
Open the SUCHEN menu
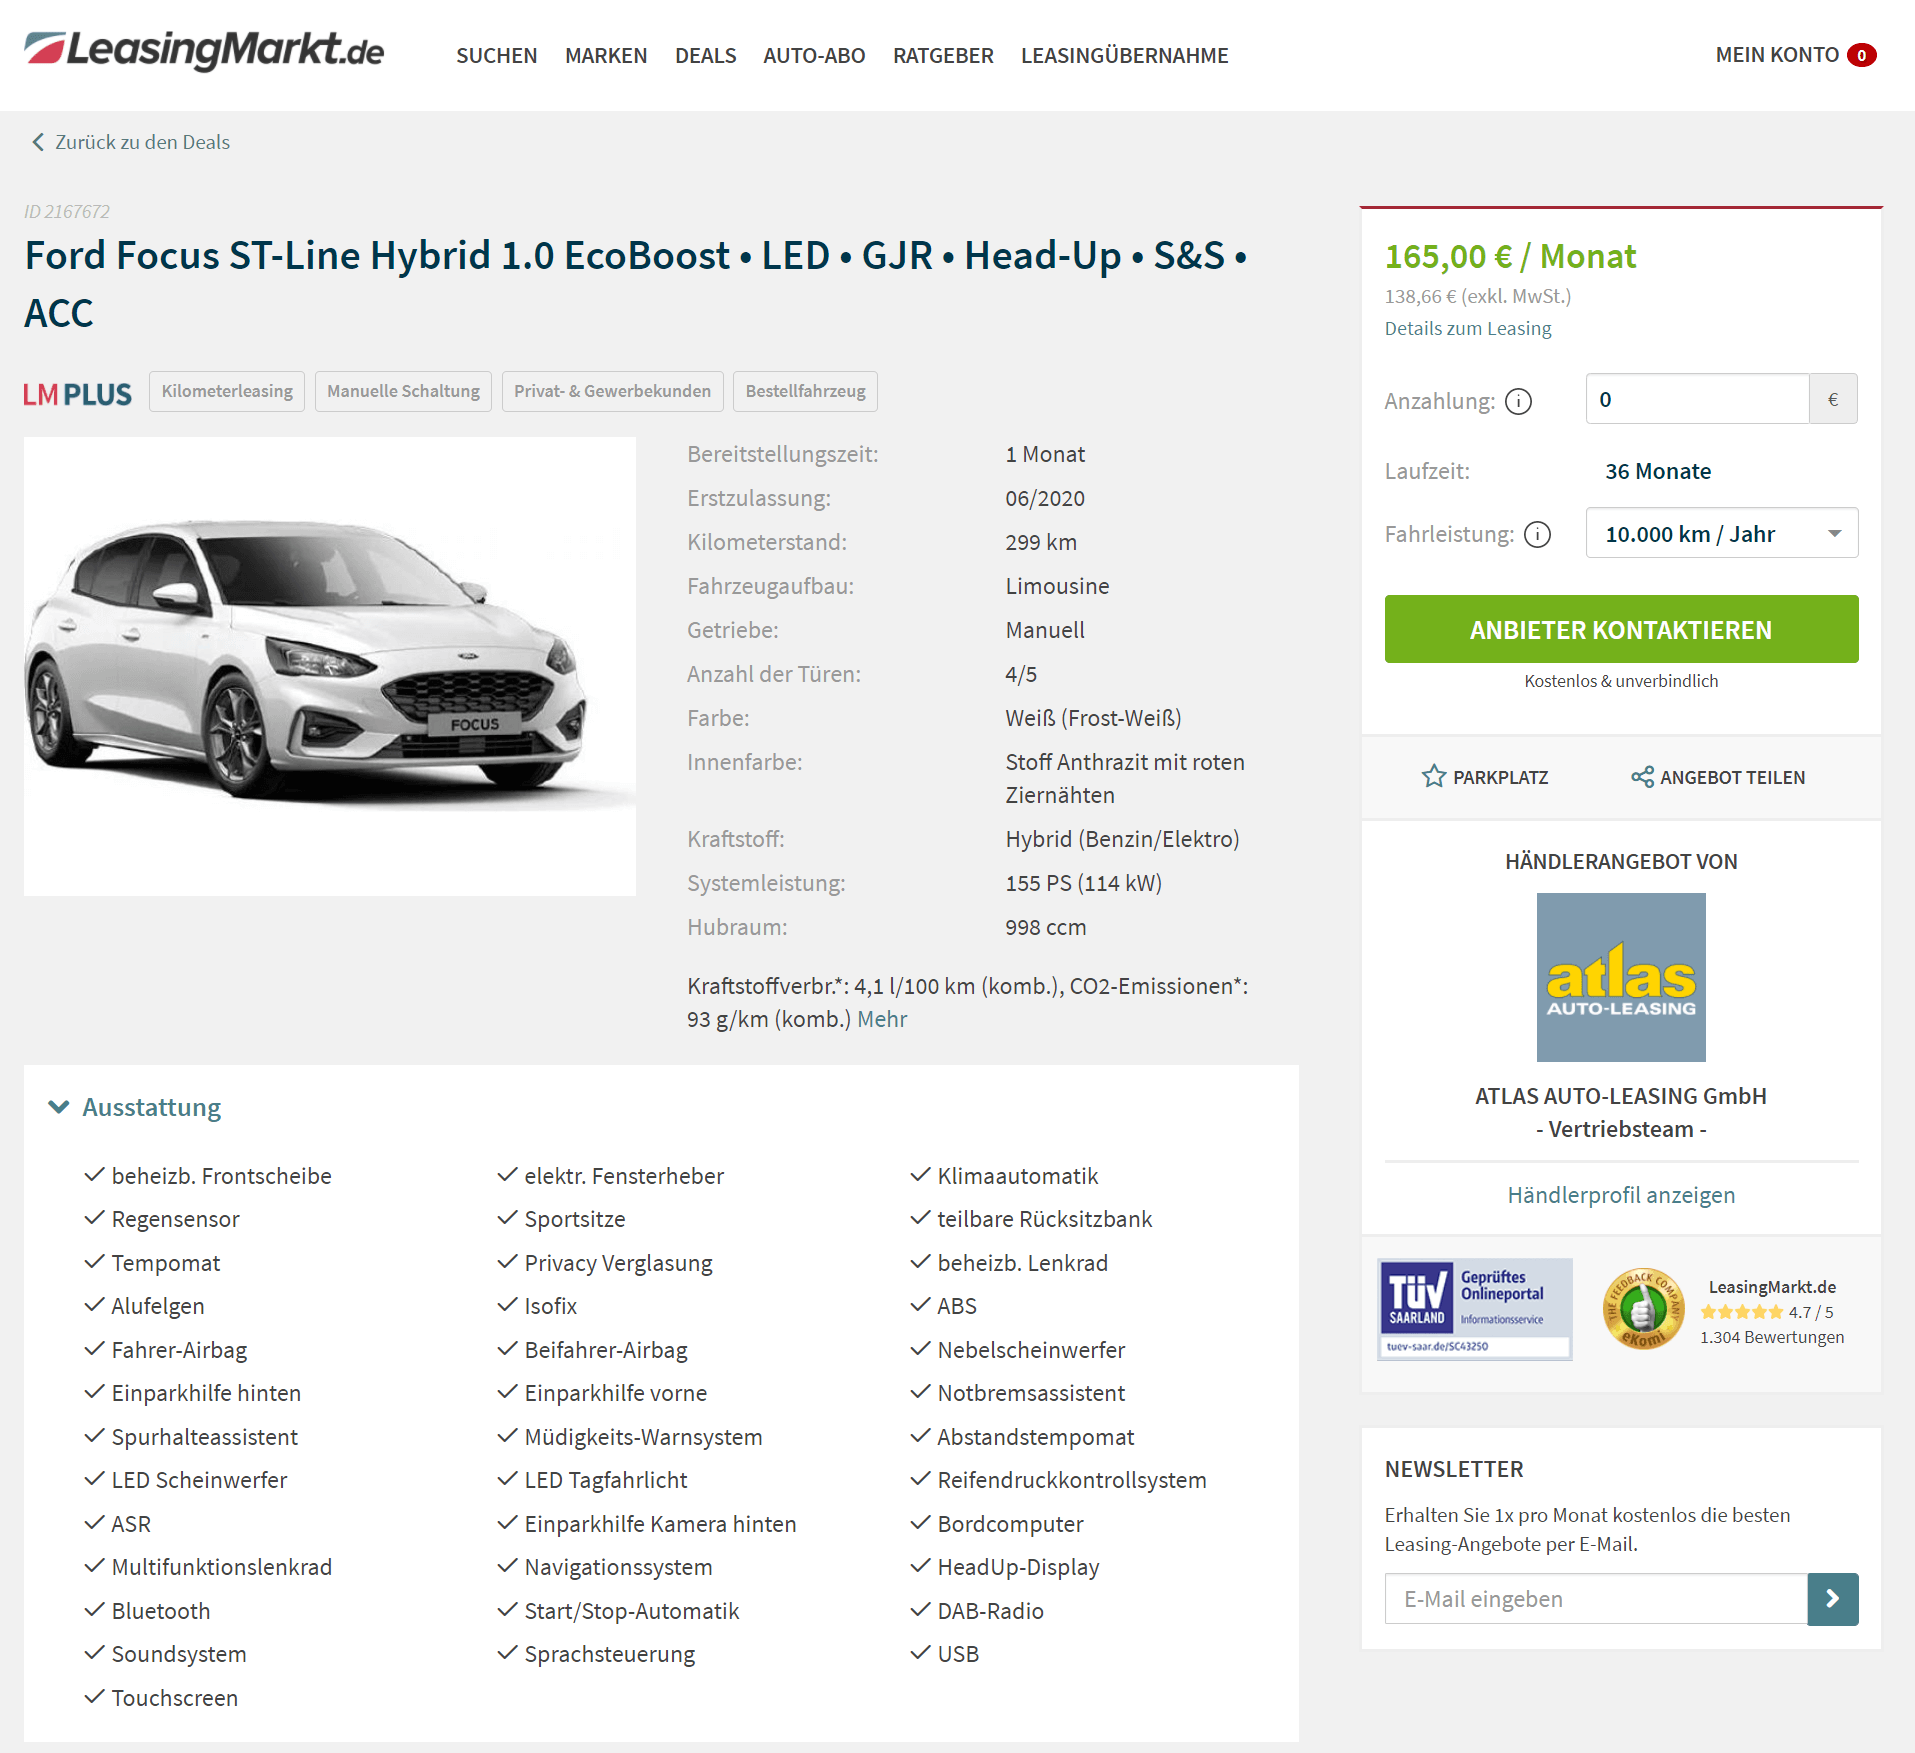[x=497, y=56]
